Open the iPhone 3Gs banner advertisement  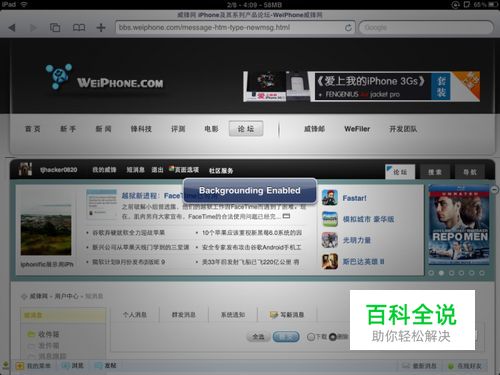pyautogui.click(x=361, y=86)
